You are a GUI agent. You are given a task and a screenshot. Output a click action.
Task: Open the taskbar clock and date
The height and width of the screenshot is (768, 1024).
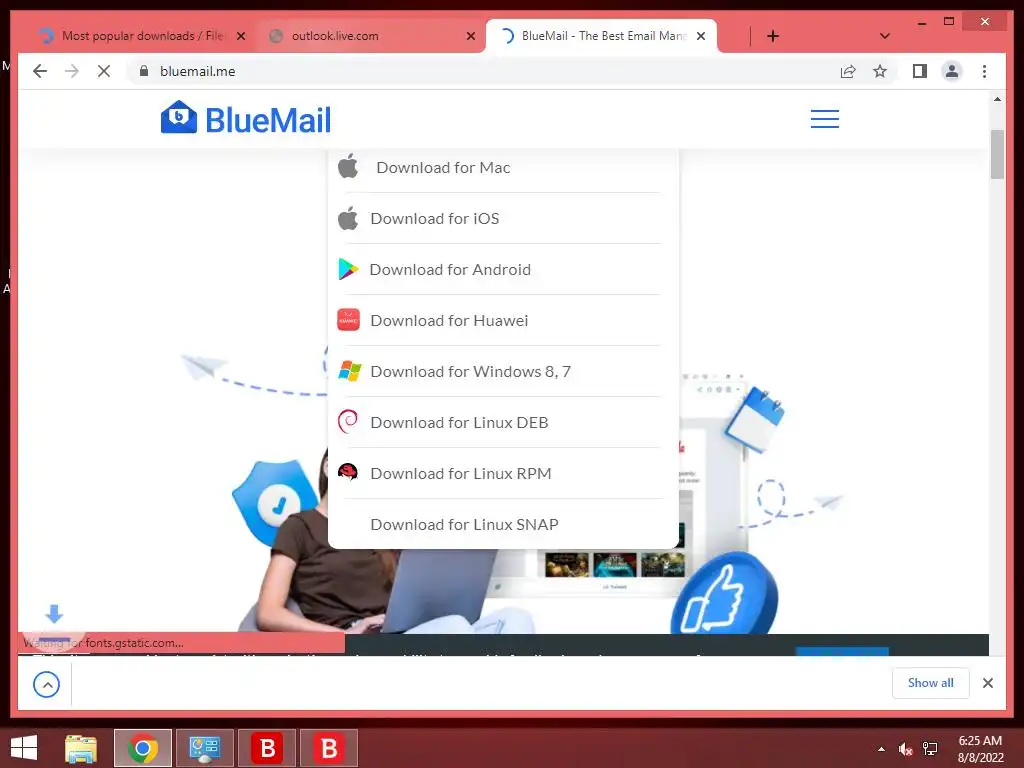pyautogui.click(x=980, y=749)
